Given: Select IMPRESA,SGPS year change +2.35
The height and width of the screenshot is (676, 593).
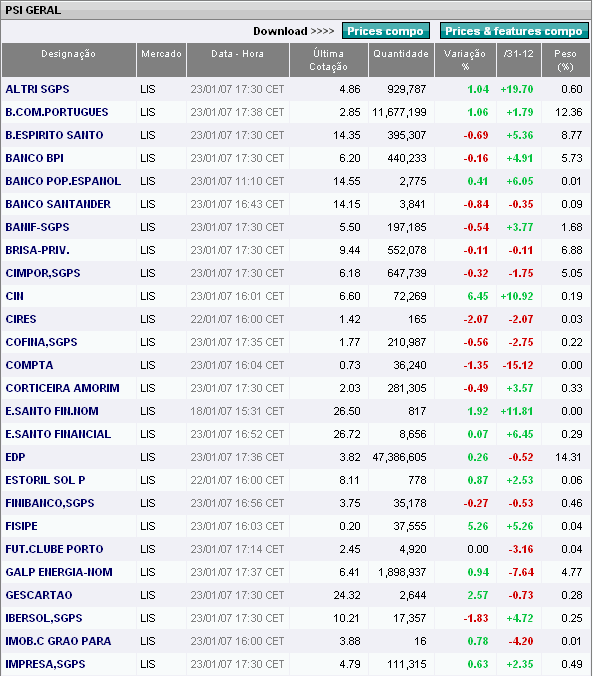Looking at the screenshot, I should [x=520, y=664].
